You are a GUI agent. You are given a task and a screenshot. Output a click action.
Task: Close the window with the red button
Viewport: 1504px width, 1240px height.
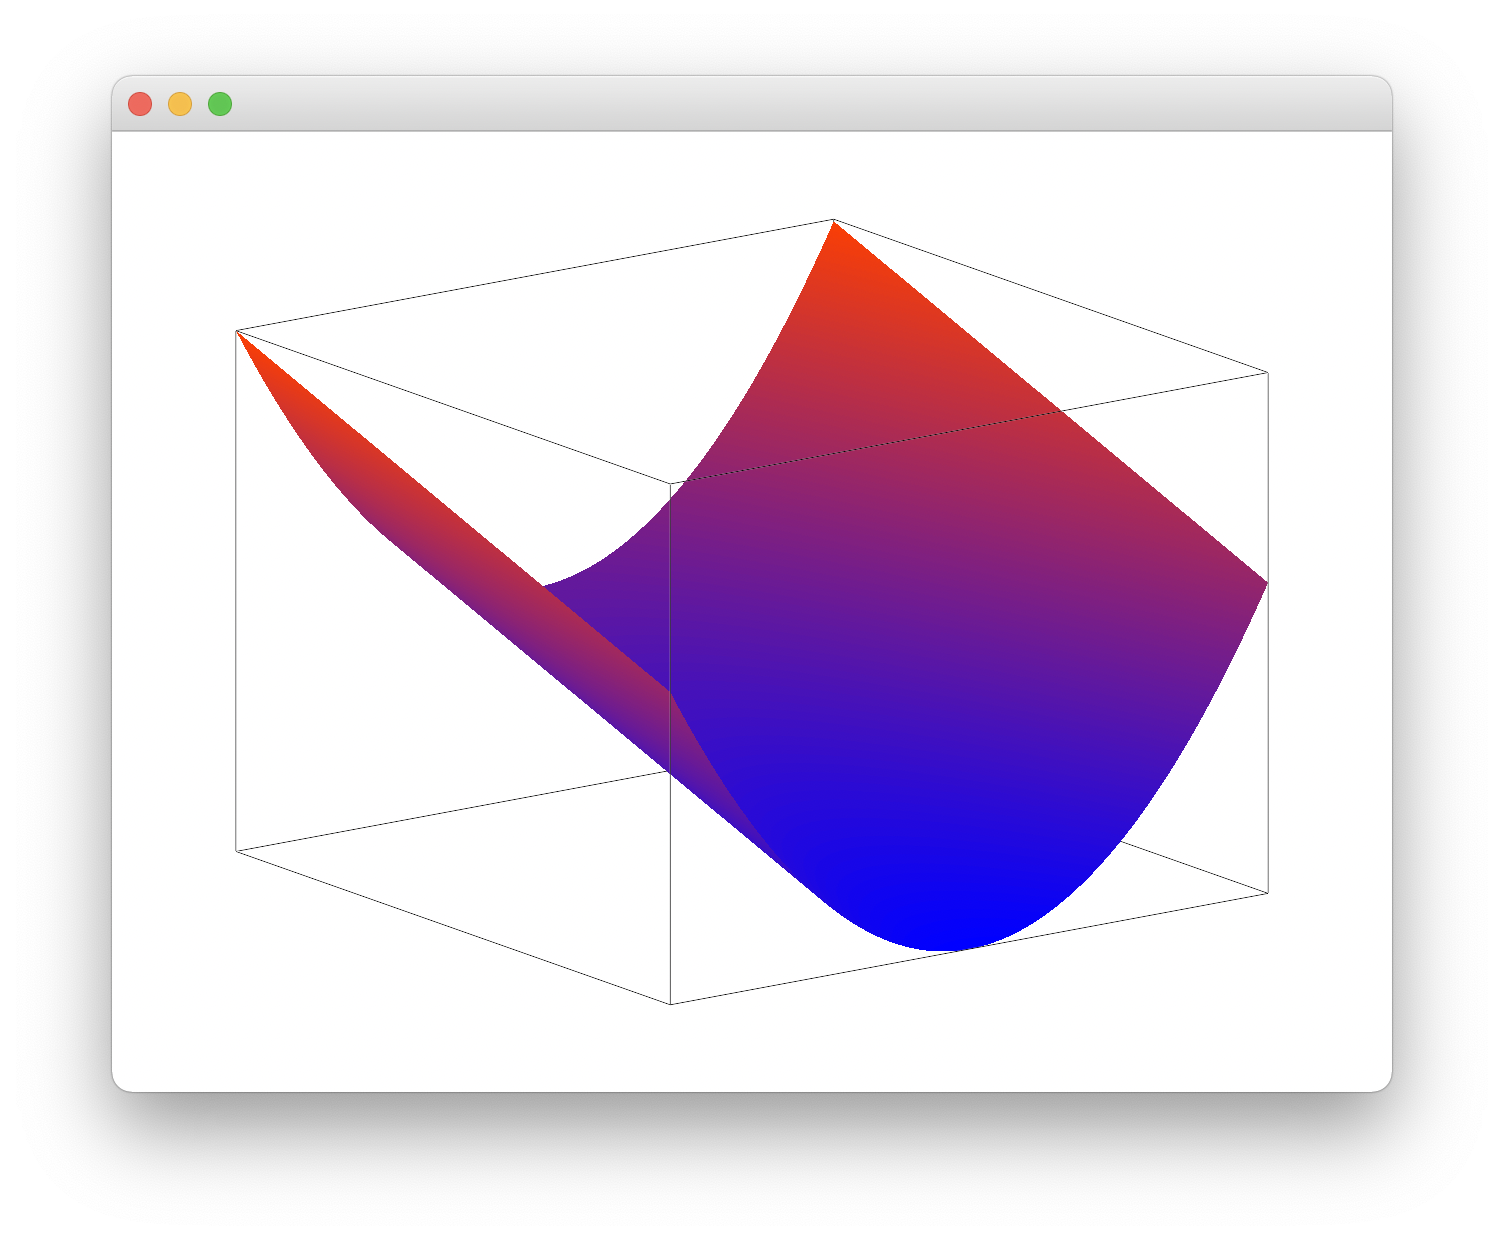point(140,104)
